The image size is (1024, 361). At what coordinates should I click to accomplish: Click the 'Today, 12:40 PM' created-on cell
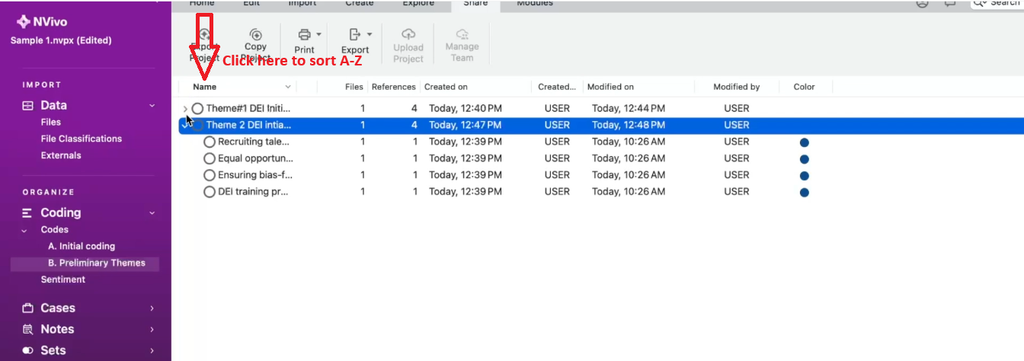click(465, 108)
